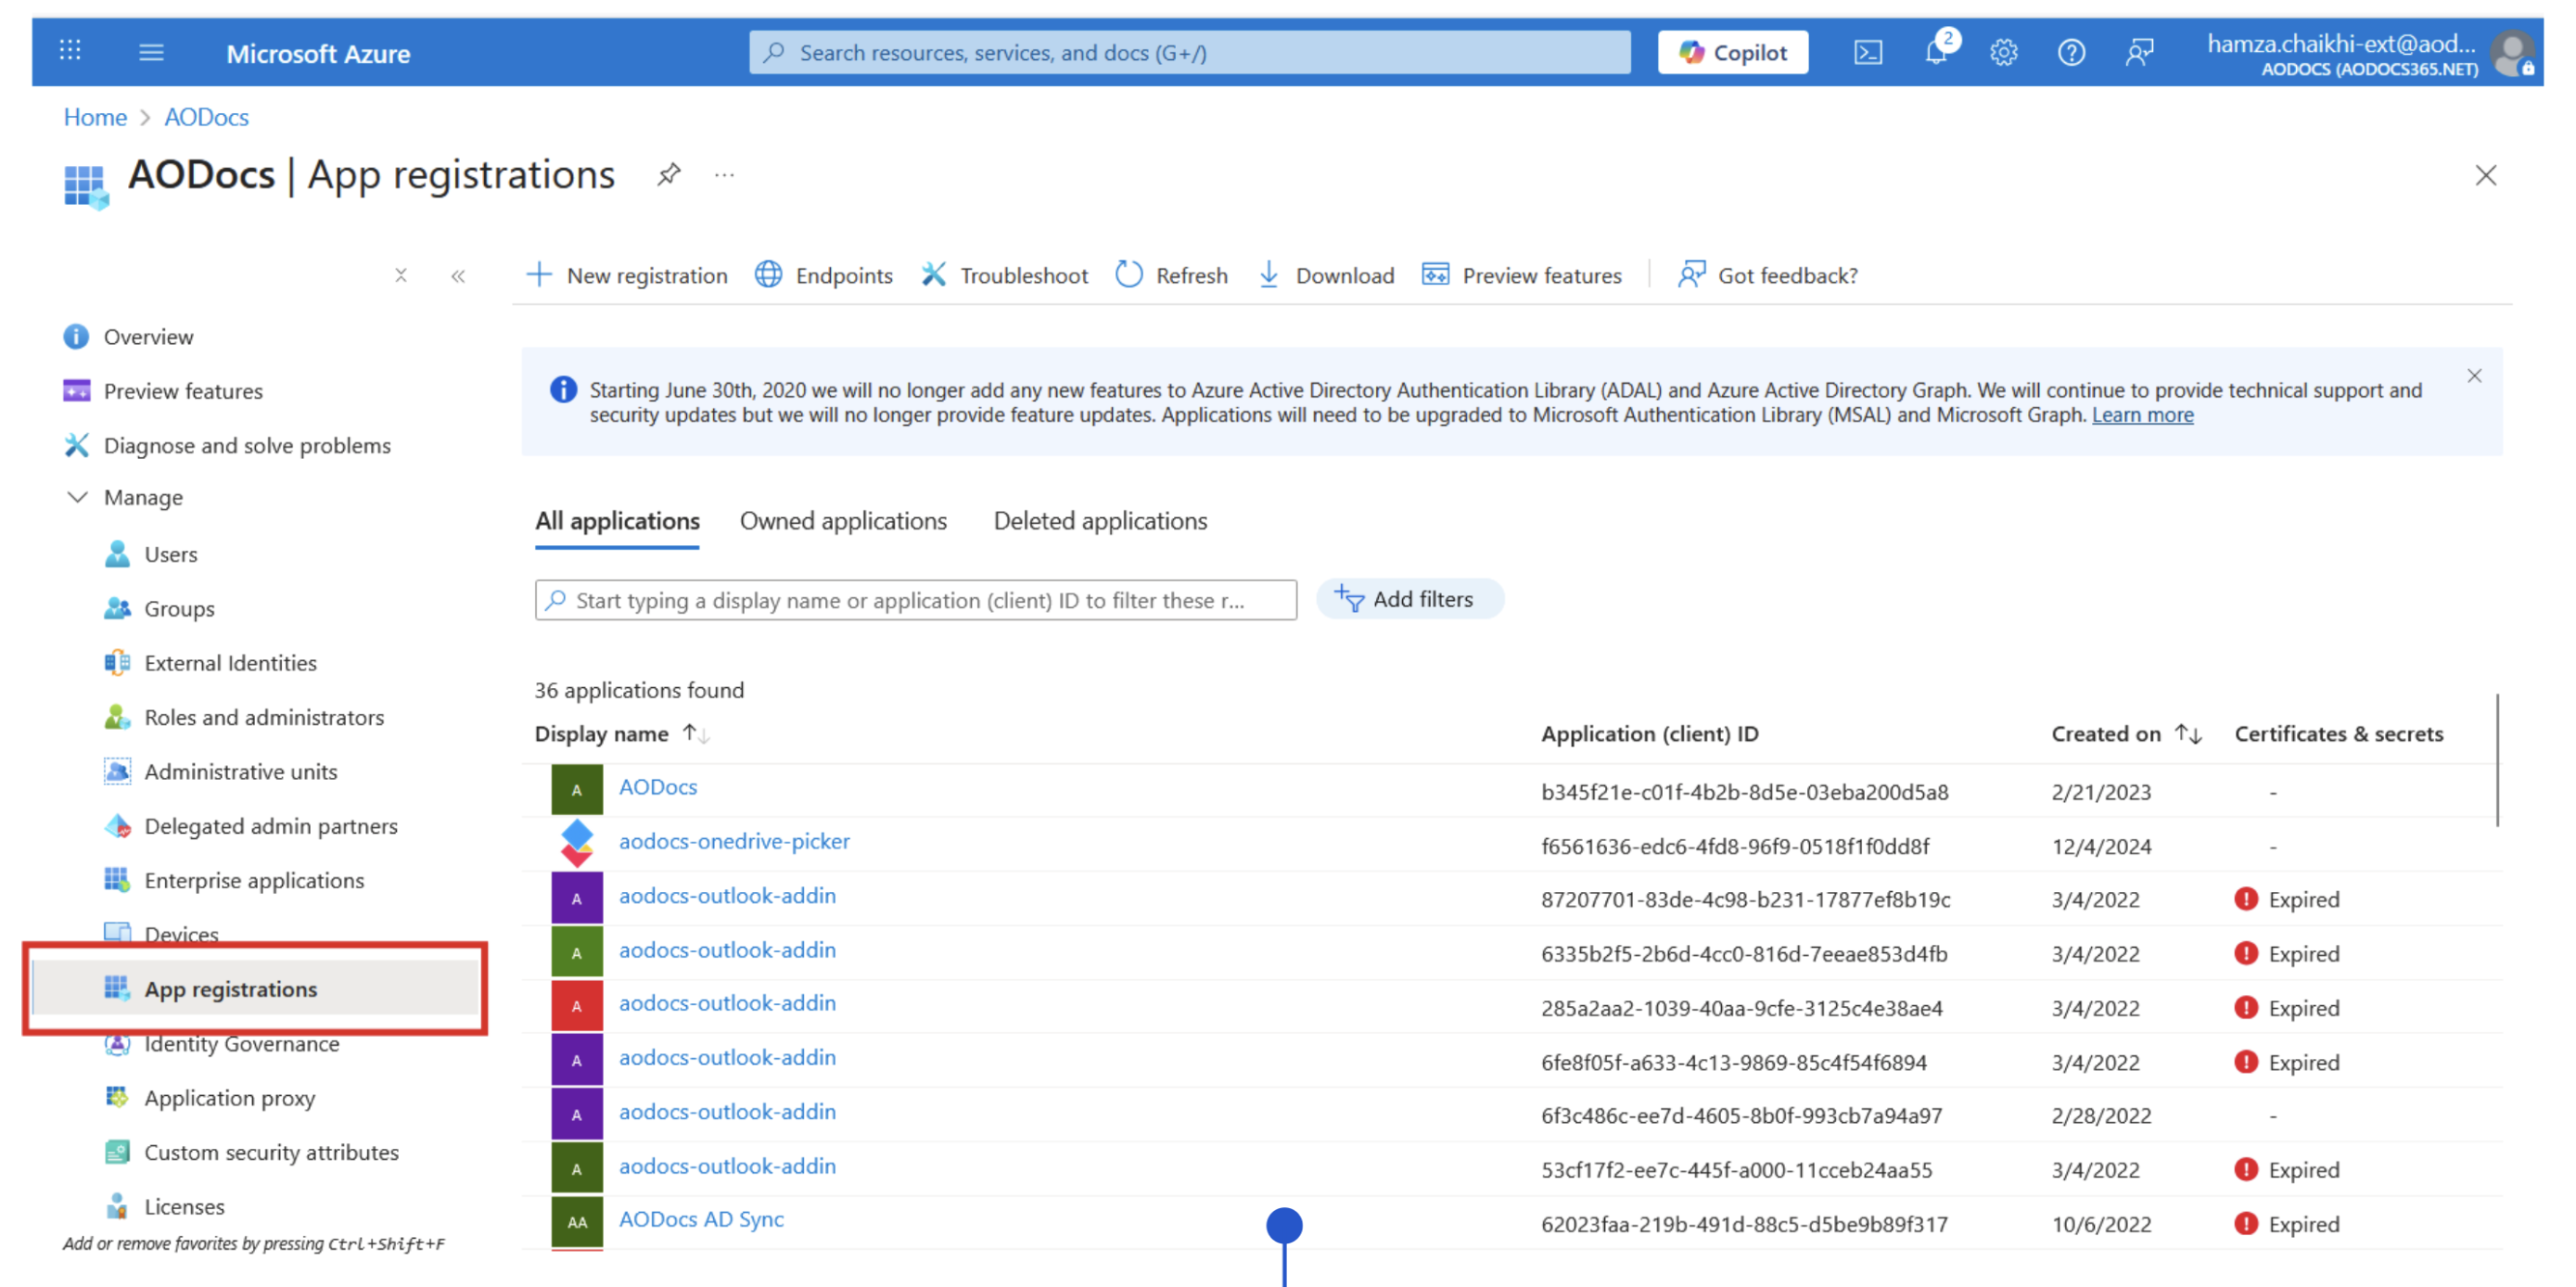
Task: Open Groups in sidebar
Action: click(x=179, y=608)
